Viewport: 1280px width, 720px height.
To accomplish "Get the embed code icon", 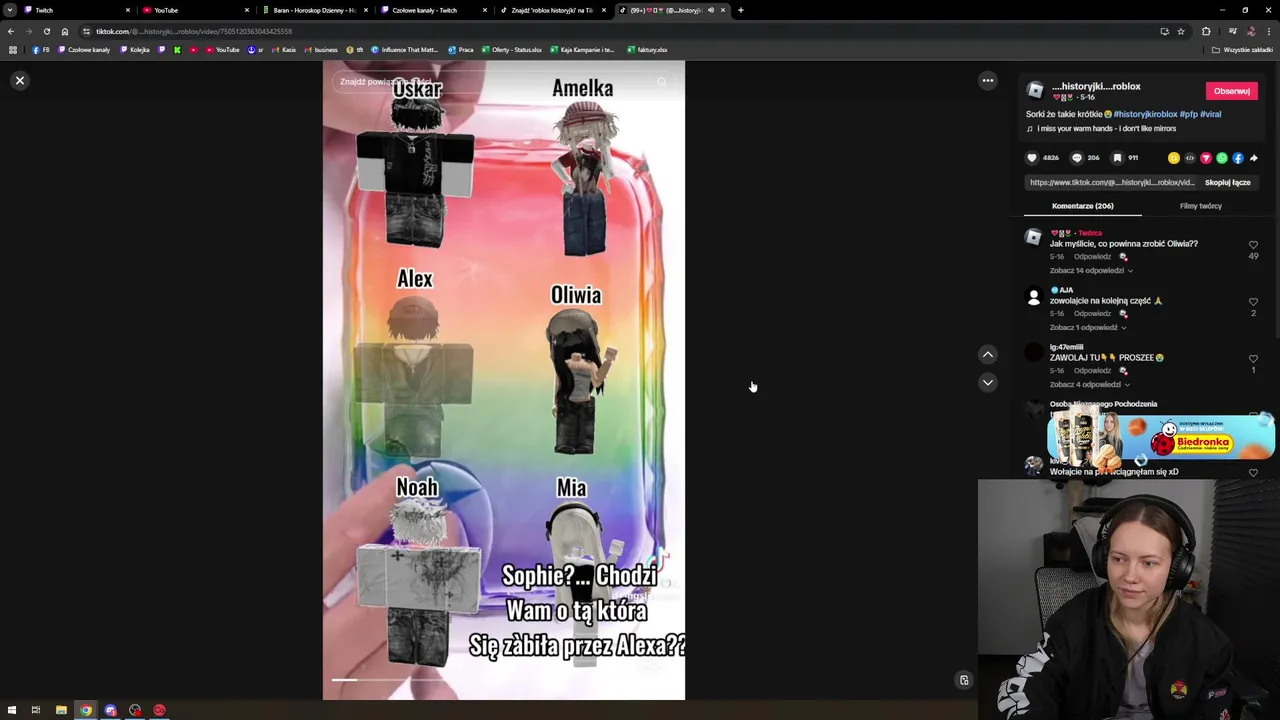I will (1190, 158).
